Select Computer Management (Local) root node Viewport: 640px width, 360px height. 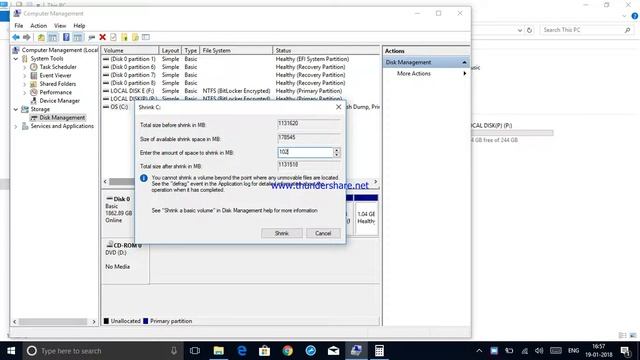(x=60, y=50)
